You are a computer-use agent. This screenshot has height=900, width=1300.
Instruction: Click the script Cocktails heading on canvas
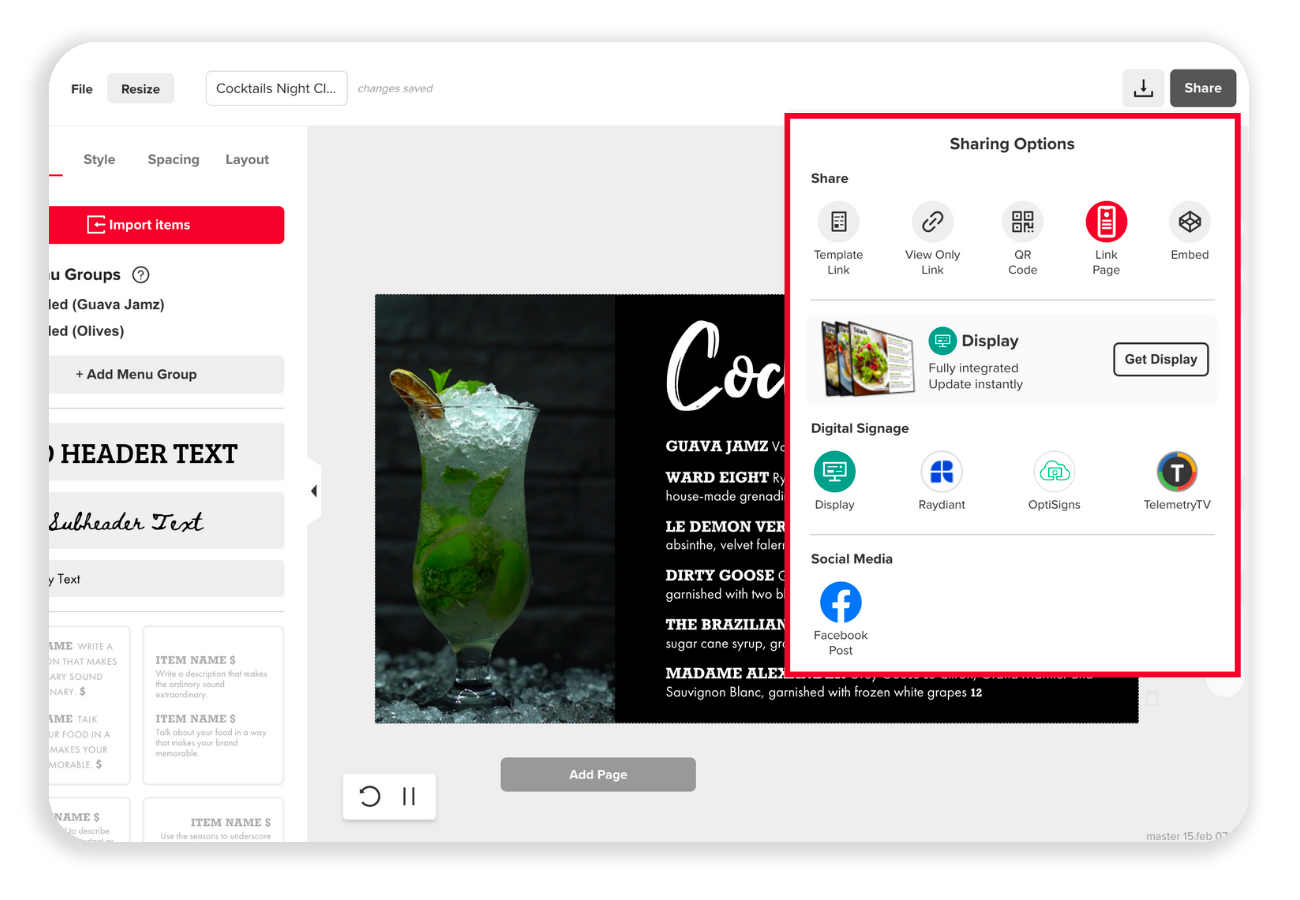[725, 365]
